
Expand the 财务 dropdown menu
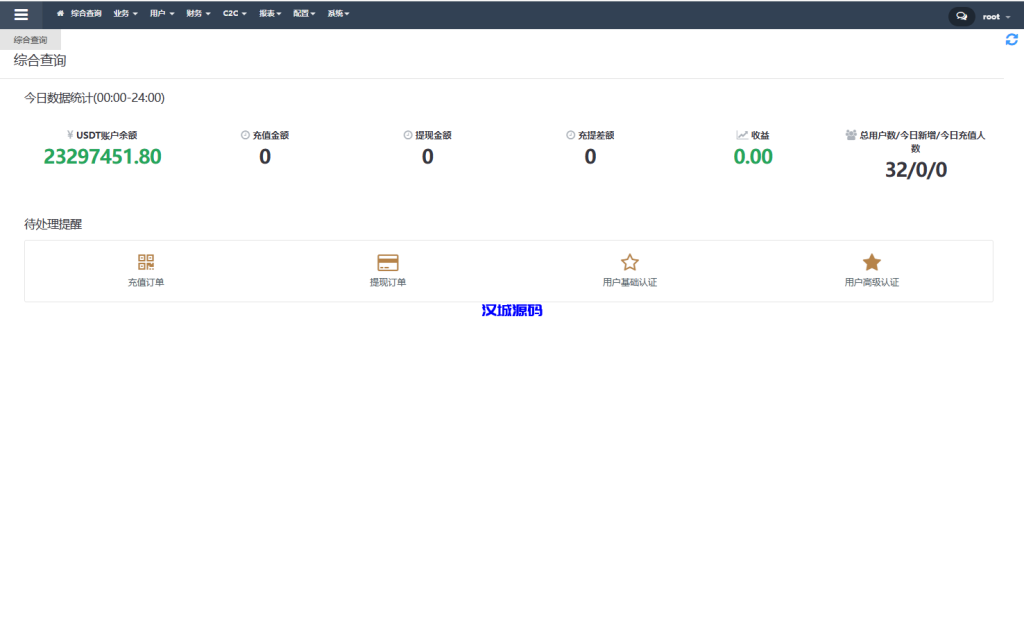pos(198,15)
